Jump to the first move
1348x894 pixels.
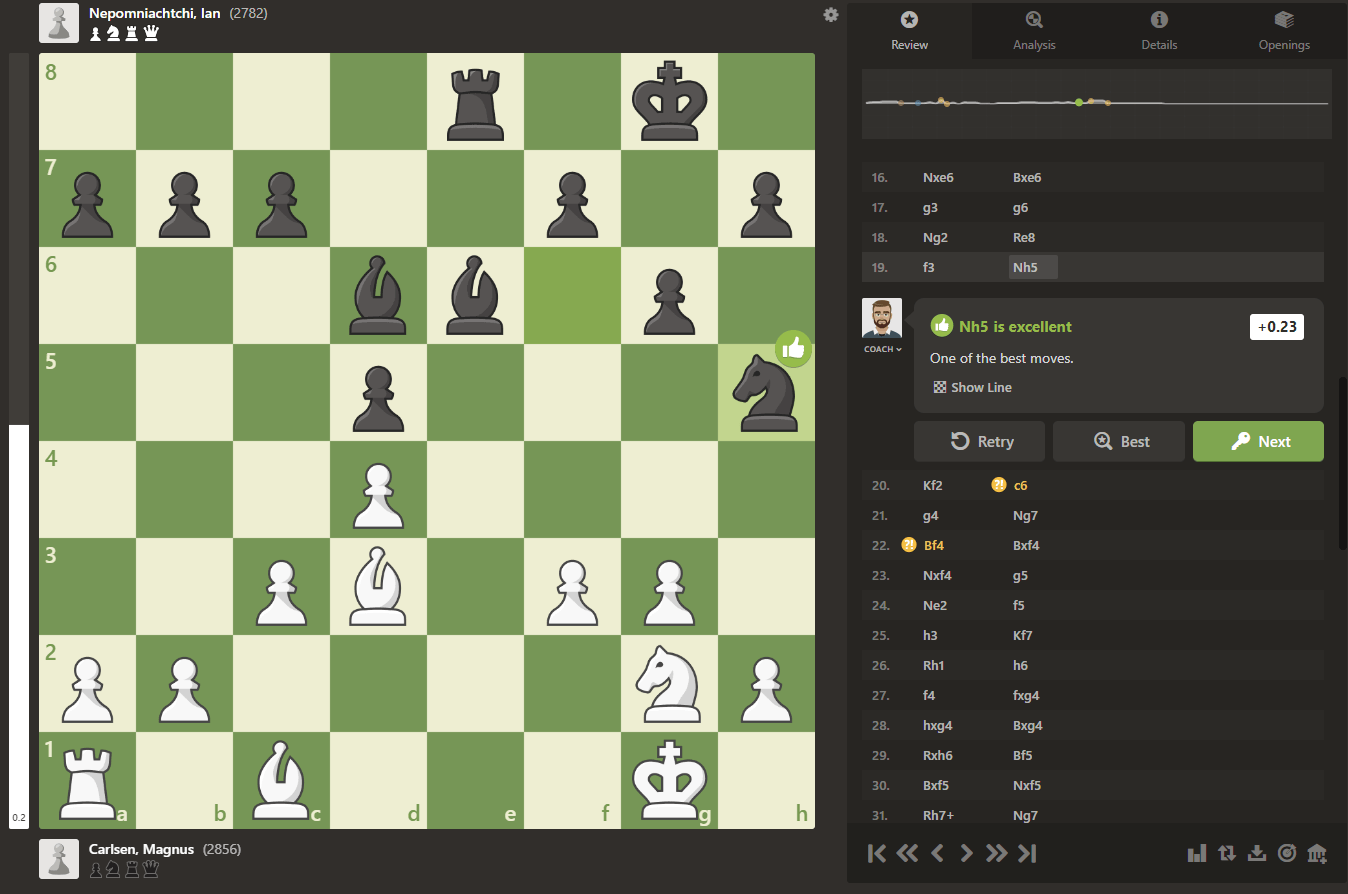pyautogui.click(x=877, y=853)
